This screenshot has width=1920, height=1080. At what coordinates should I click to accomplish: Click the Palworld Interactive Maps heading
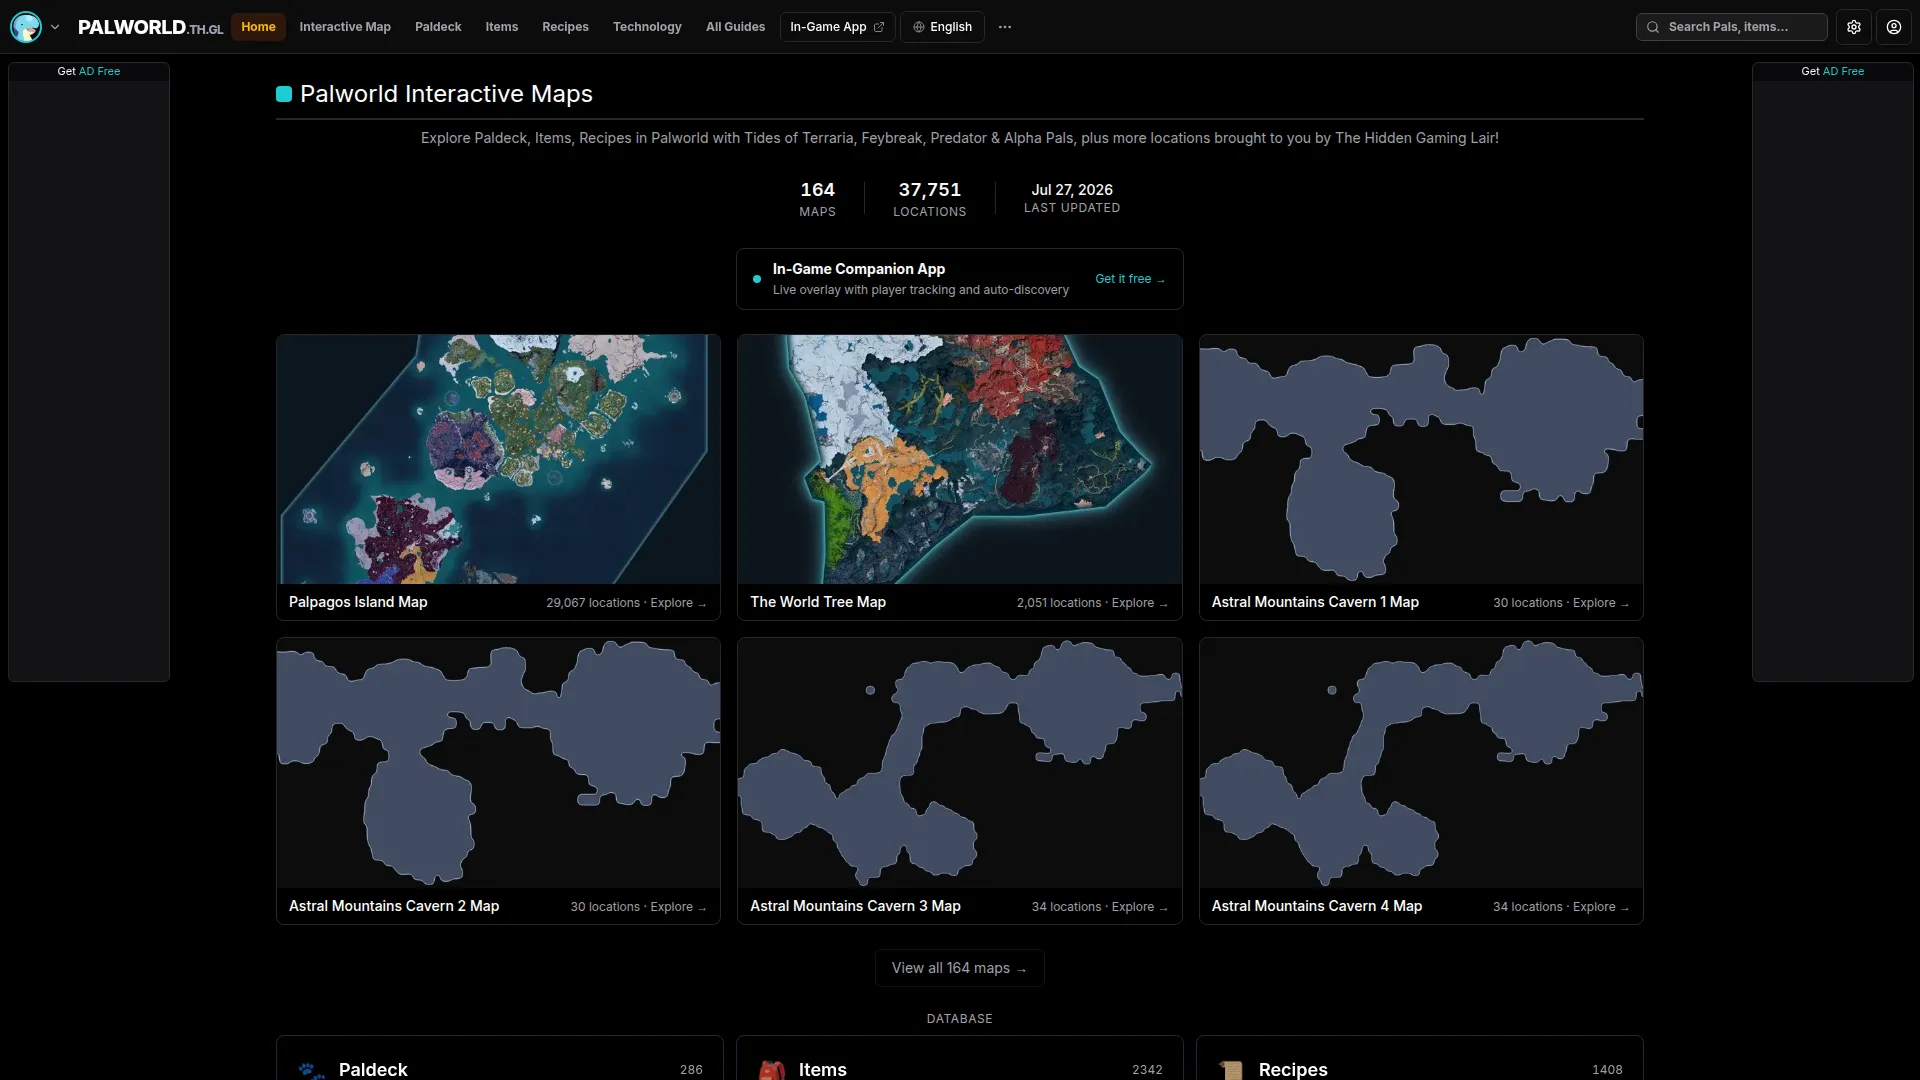(x=446, y=94)
